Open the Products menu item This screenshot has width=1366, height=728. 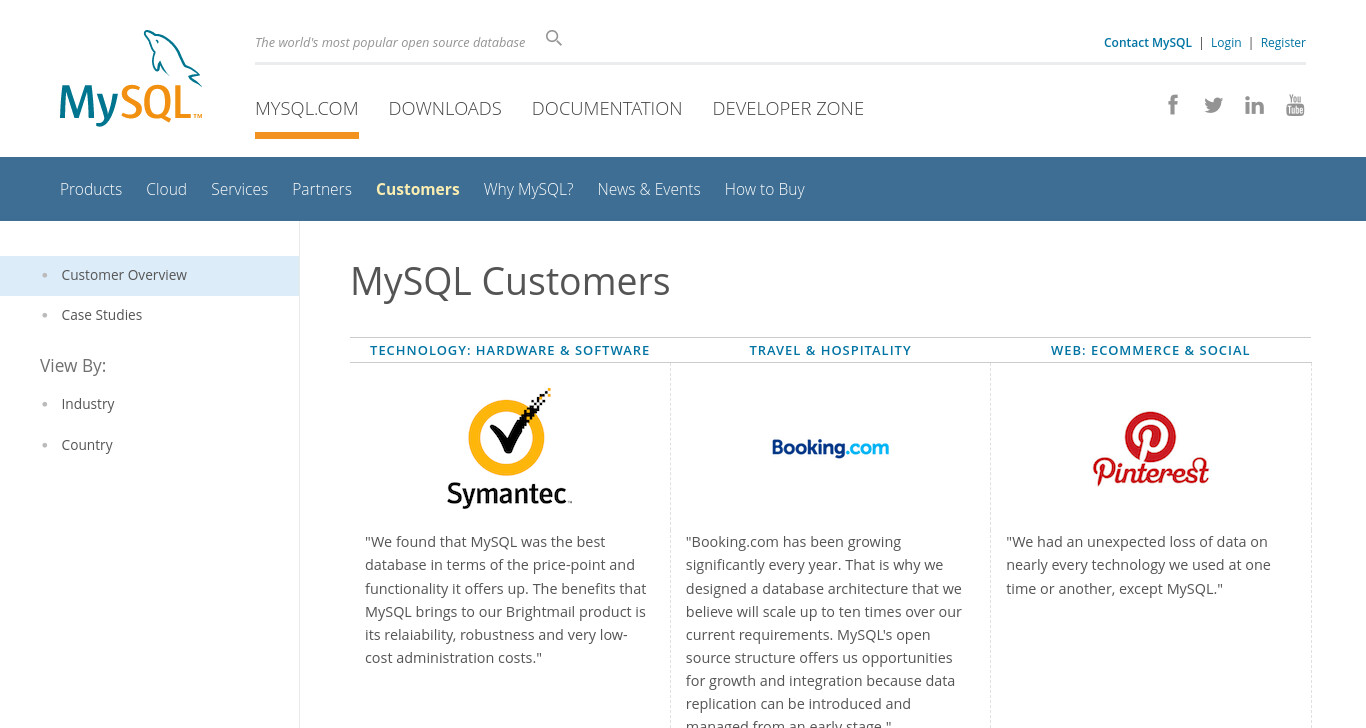click(x=91, y=189)
